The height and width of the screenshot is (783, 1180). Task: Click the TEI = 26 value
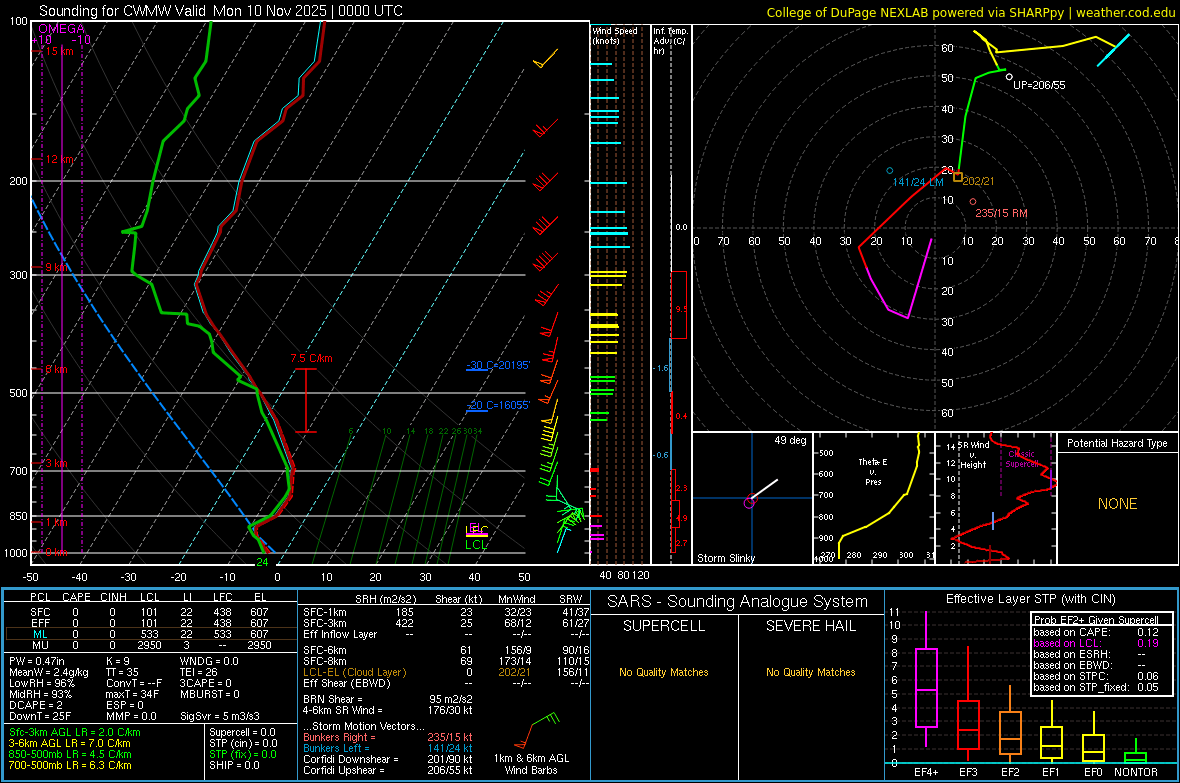(199, 672)
